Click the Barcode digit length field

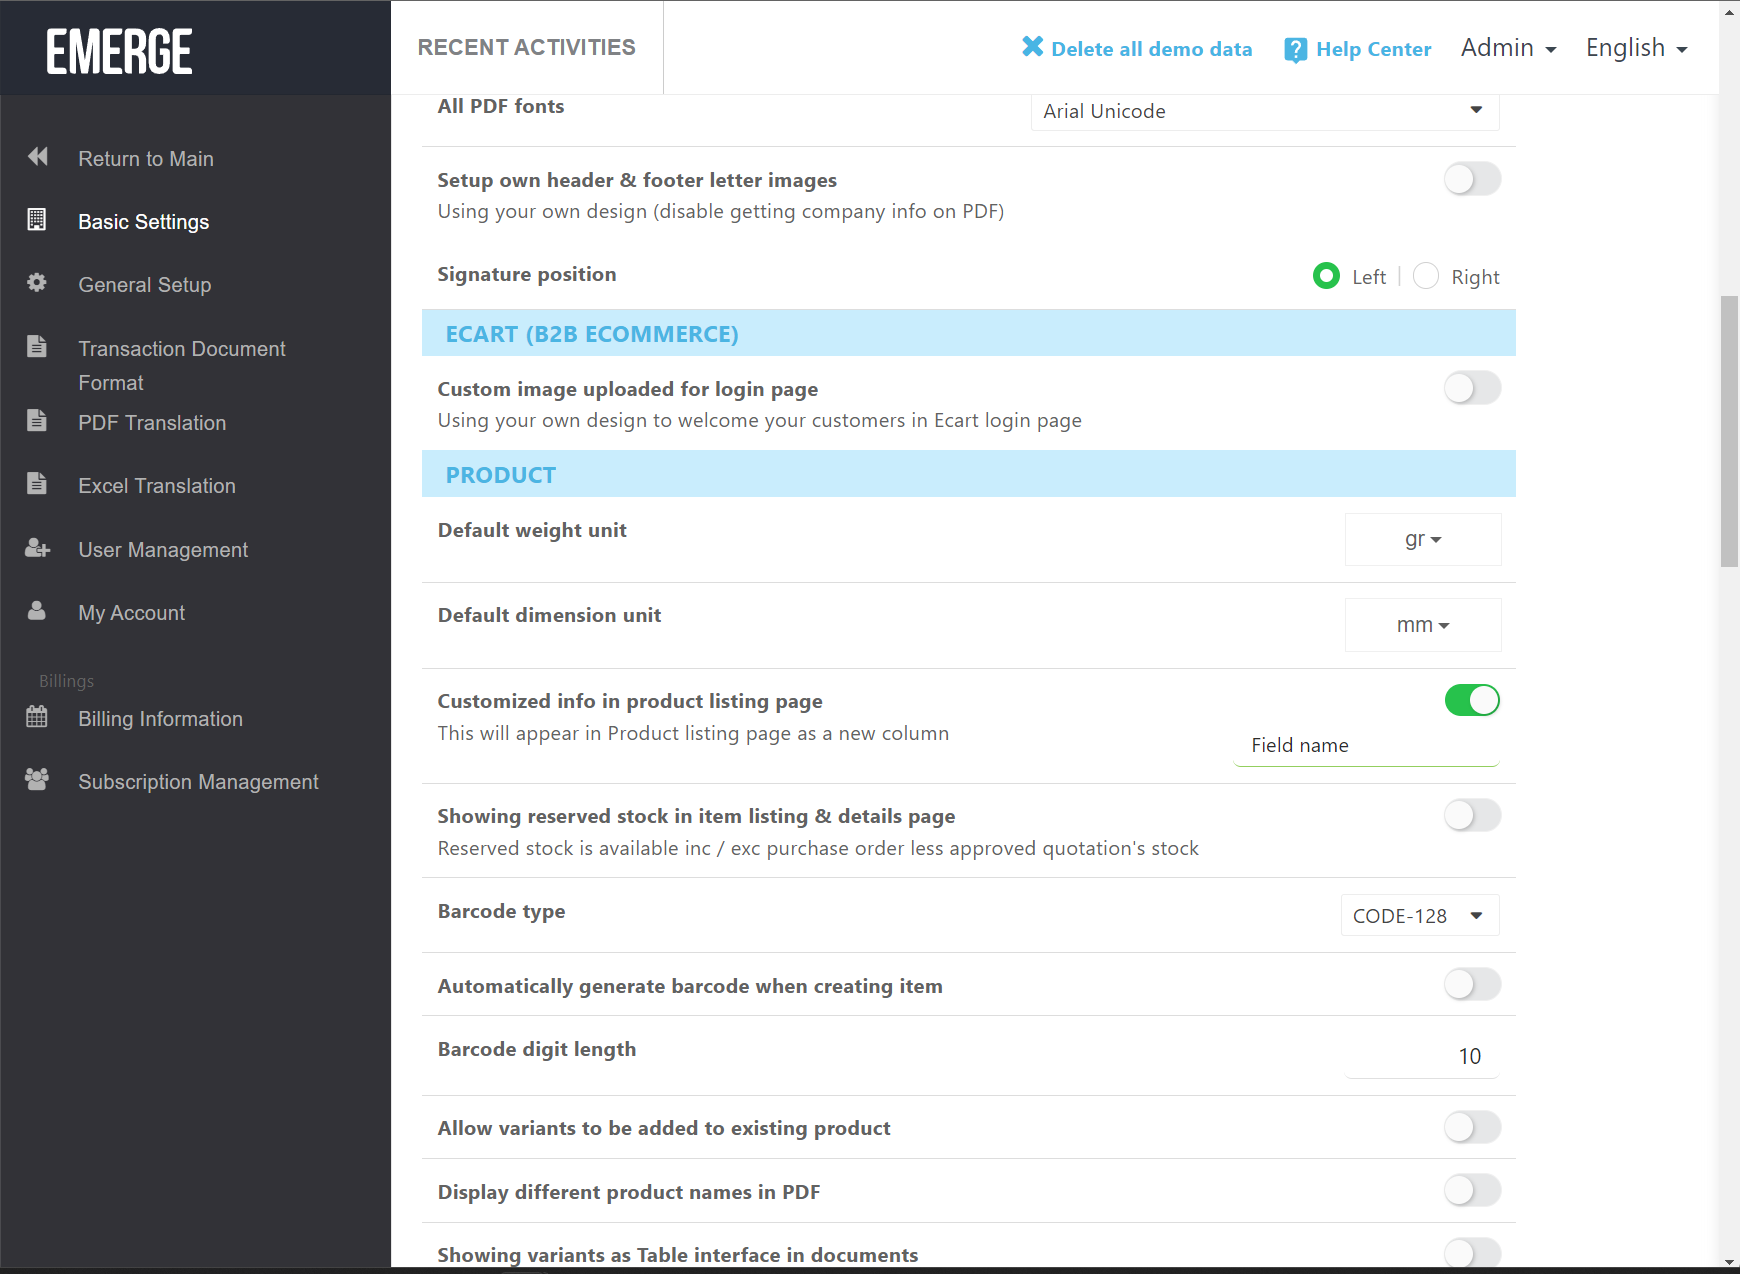pyautogui.click(x=1422, y=1056)
